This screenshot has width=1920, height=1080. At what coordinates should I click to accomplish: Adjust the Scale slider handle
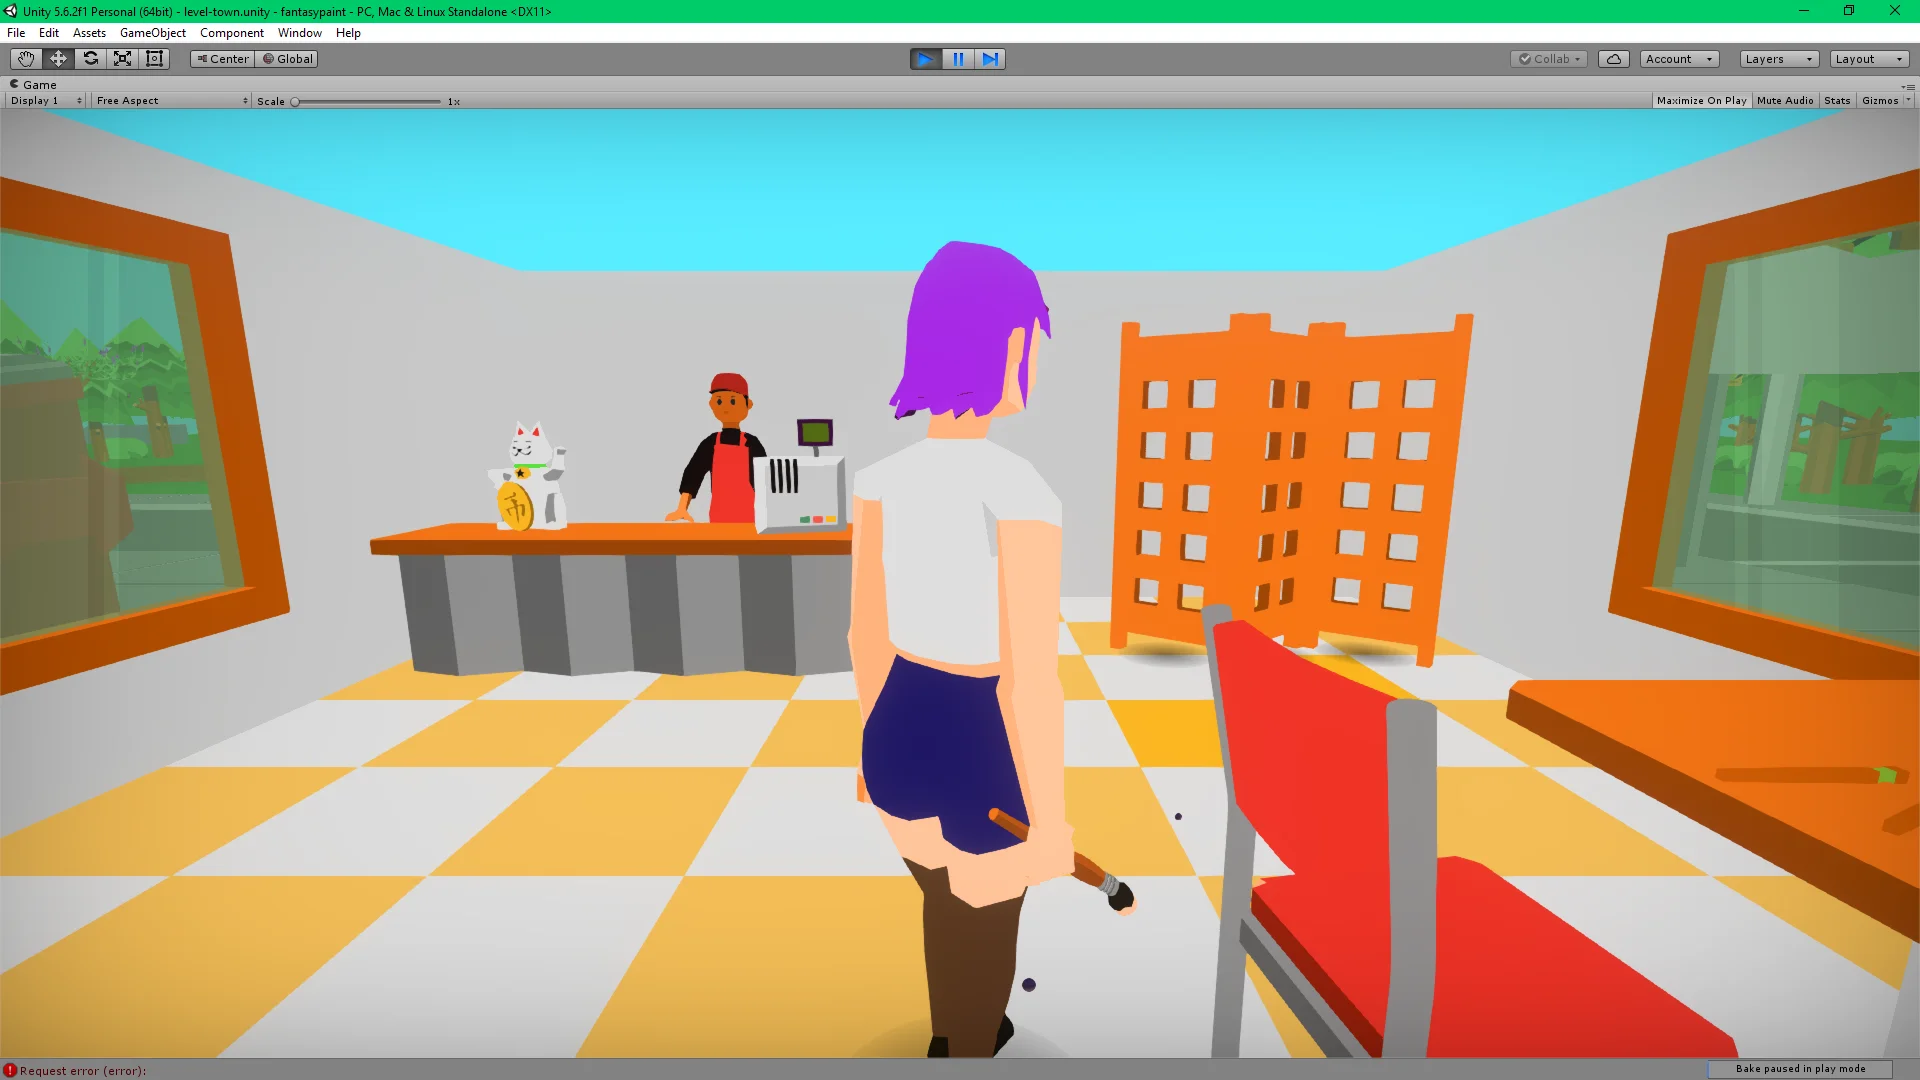point(295,102)
